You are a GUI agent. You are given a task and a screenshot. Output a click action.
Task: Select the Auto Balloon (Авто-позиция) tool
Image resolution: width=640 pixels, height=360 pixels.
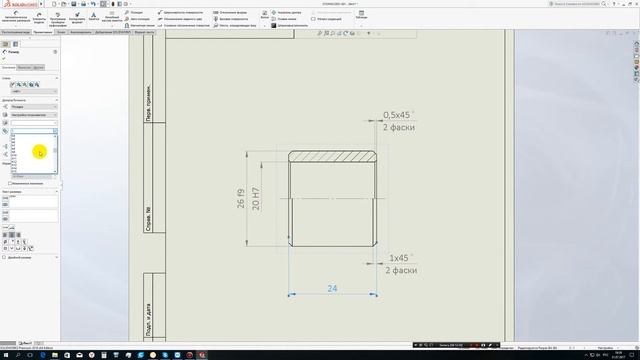coord(137,19)
